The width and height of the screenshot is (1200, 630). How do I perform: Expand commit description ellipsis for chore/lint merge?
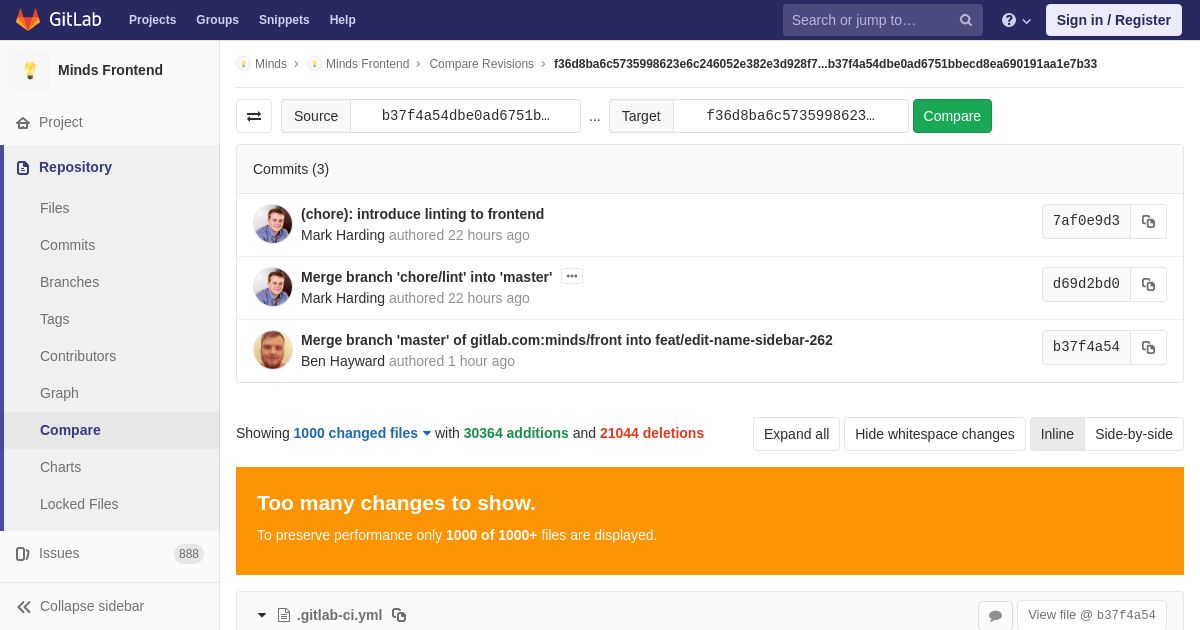572,276
